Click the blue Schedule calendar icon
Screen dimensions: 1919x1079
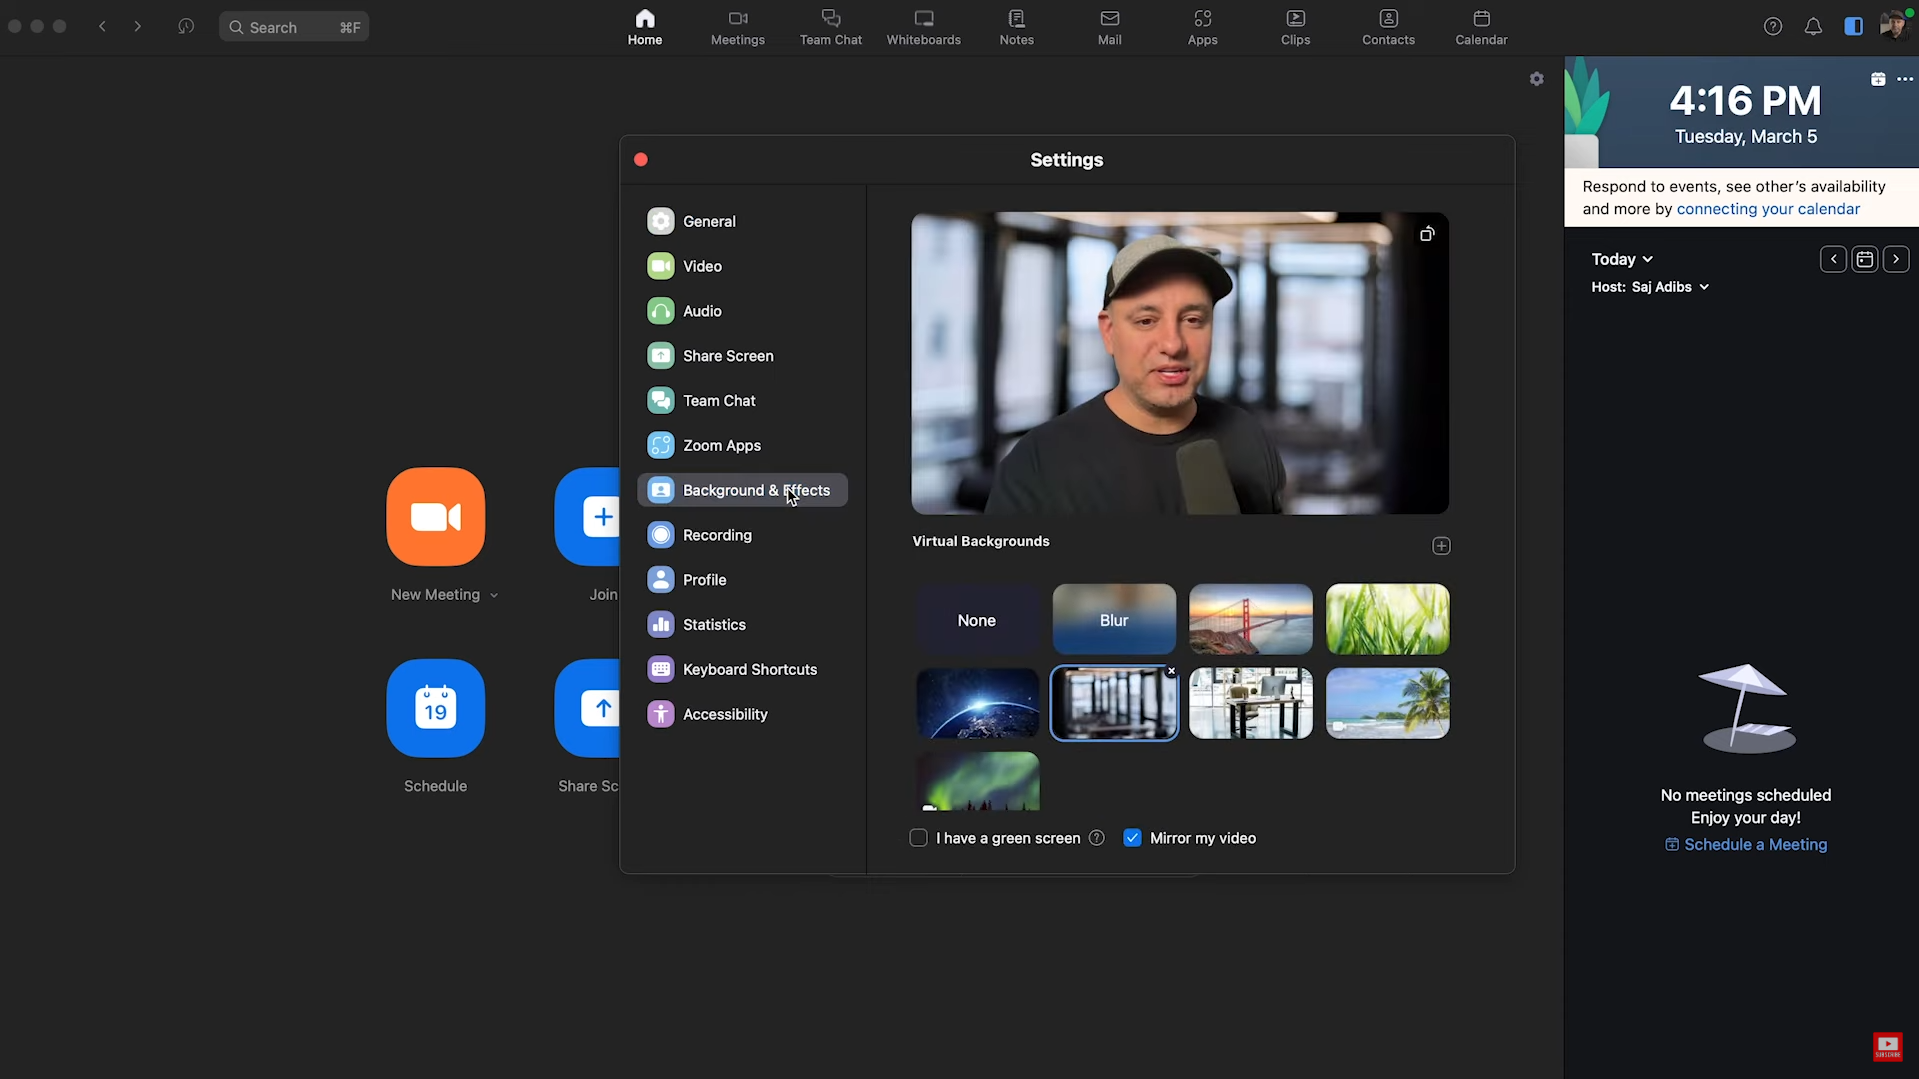click(x=435, y=708)
